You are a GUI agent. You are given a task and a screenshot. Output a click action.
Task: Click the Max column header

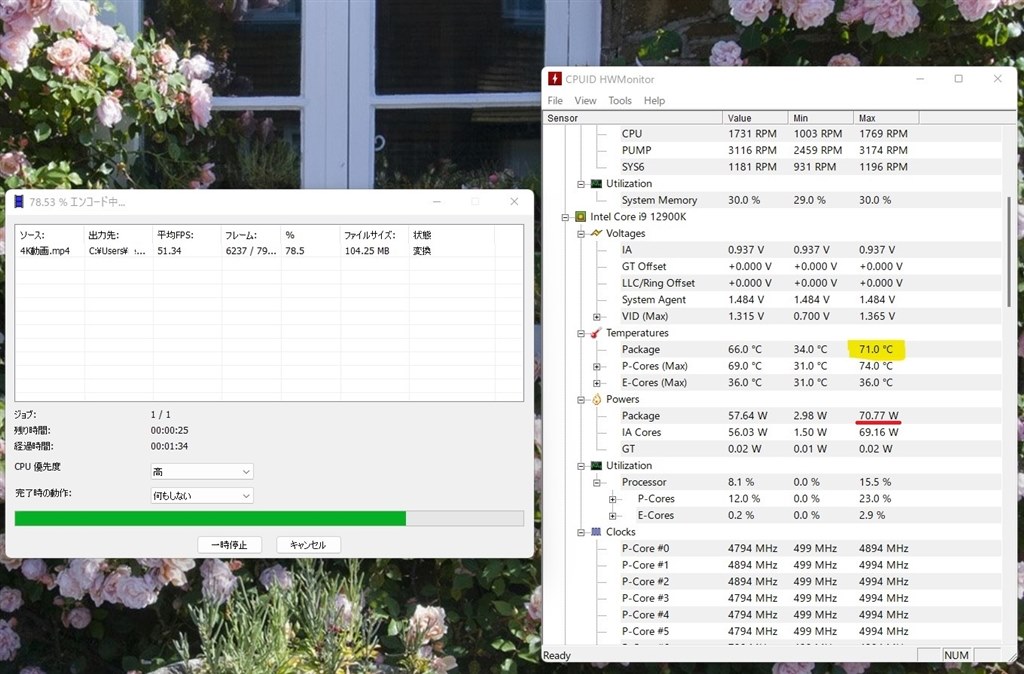tap(886, 118)
